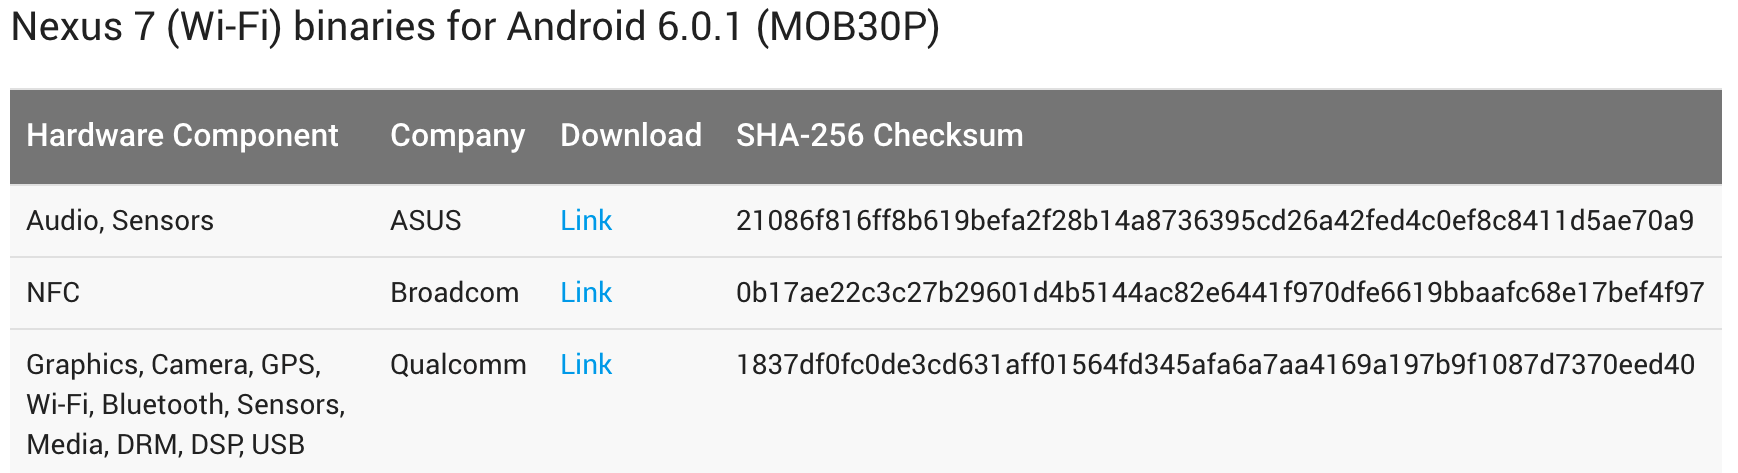Image resolution: width=1738 pixels, height=473 pixels.
Task: Open the Qualcomm binaries download Link
Action: (x=586, y=364)
